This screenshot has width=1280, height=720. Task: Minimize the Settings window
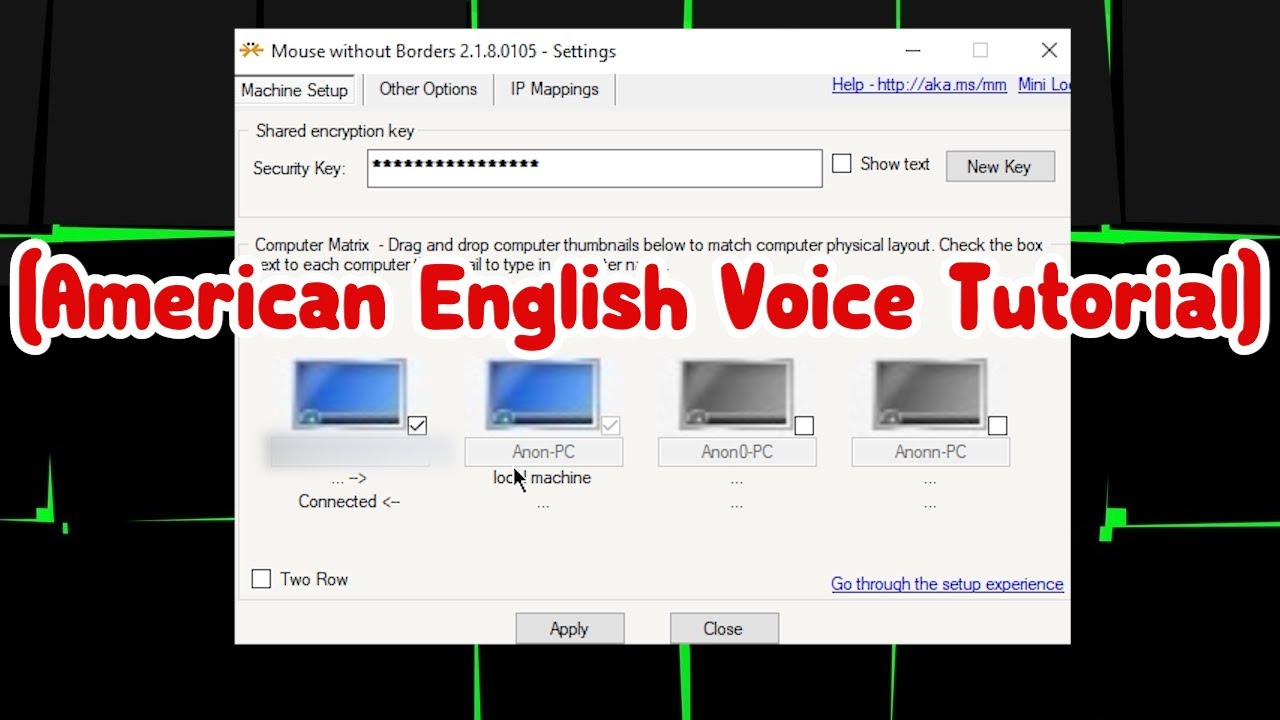[913, 50]
